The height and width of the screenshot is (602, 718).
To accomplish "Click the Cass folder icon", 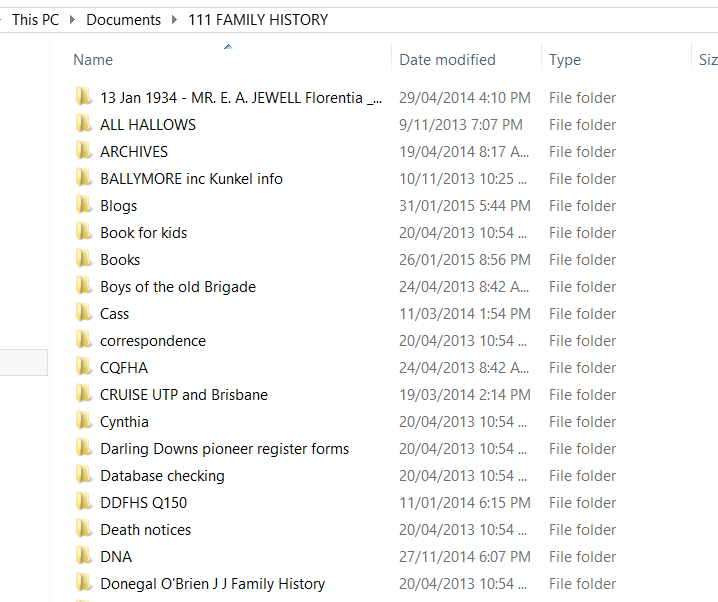I will 84,314.
